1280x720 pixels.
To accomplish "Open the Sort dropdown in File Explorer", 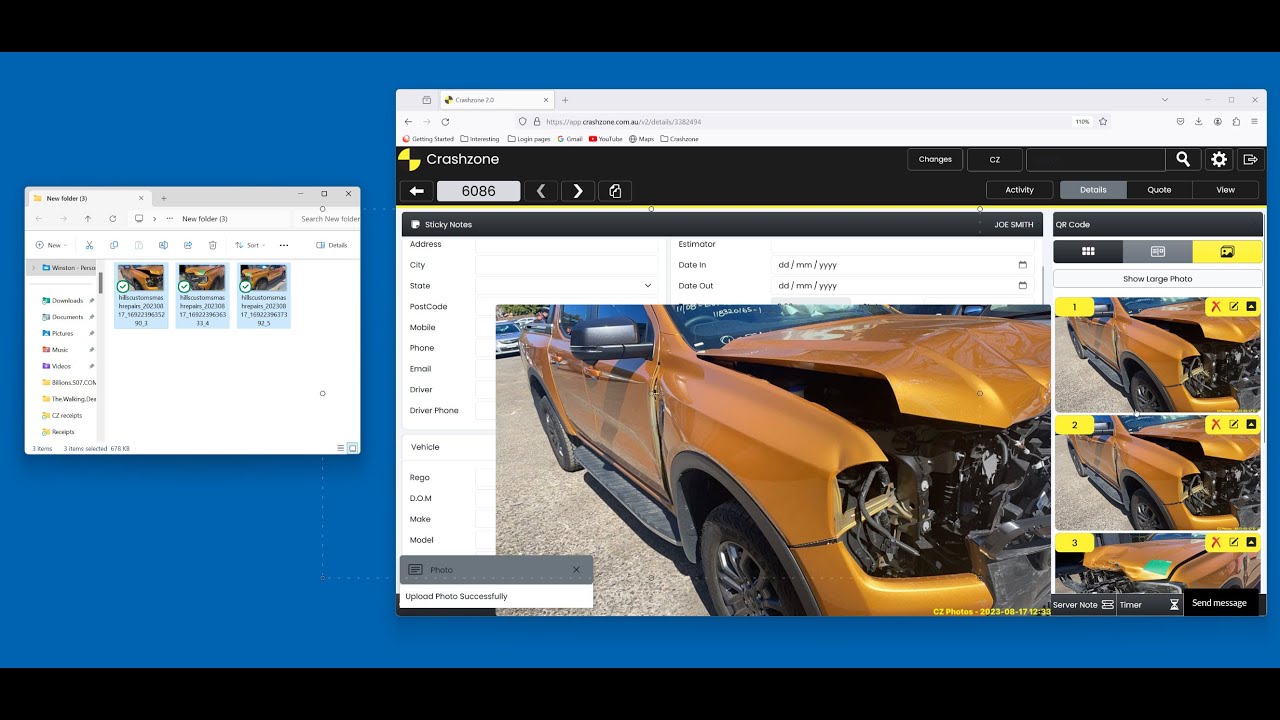I will point(250,245).
